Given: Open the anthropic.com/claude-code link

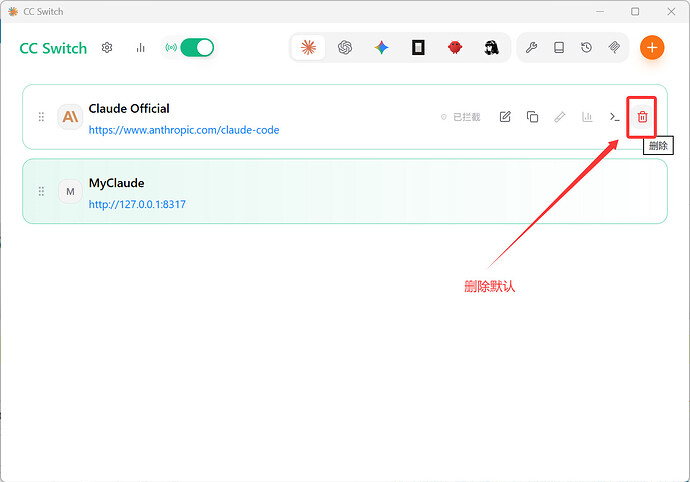Looking at the screenshot, I should pos(184,130).
